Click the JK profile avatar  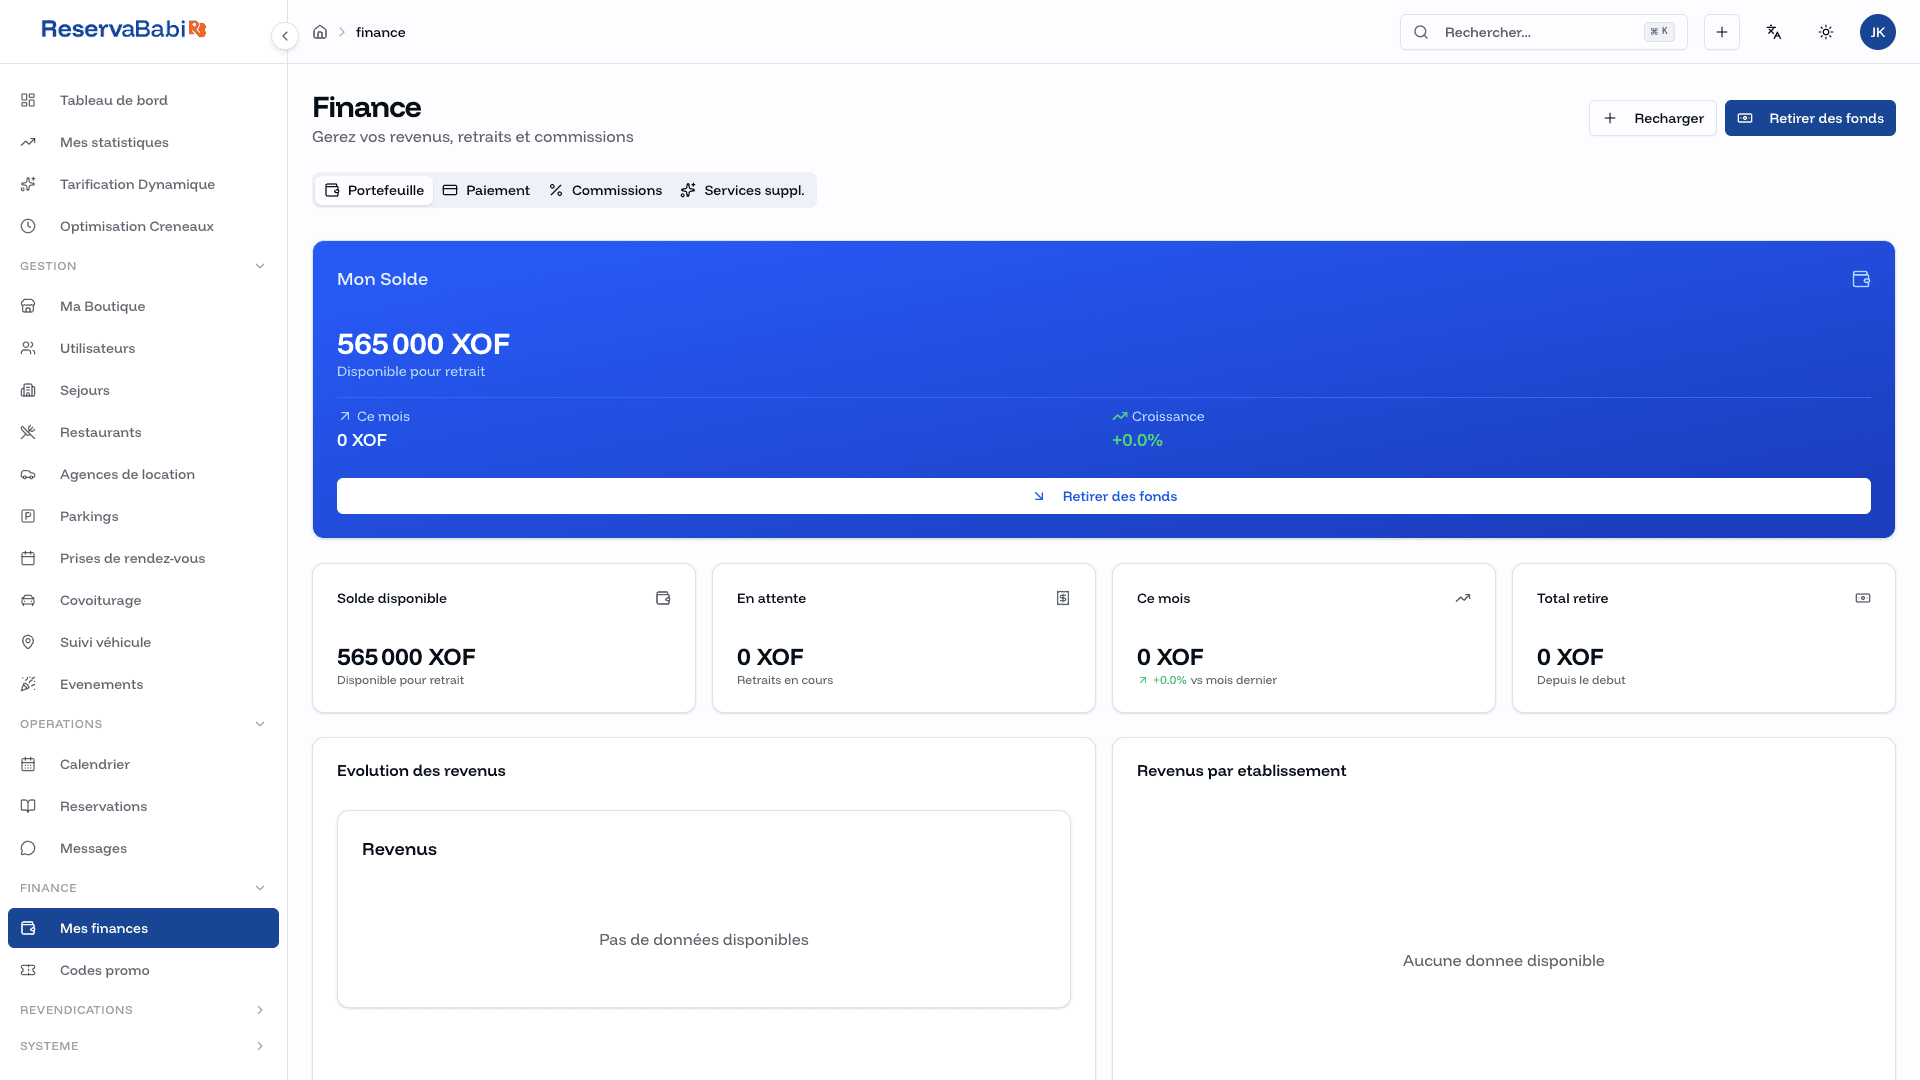click(x=1878, y=32)
